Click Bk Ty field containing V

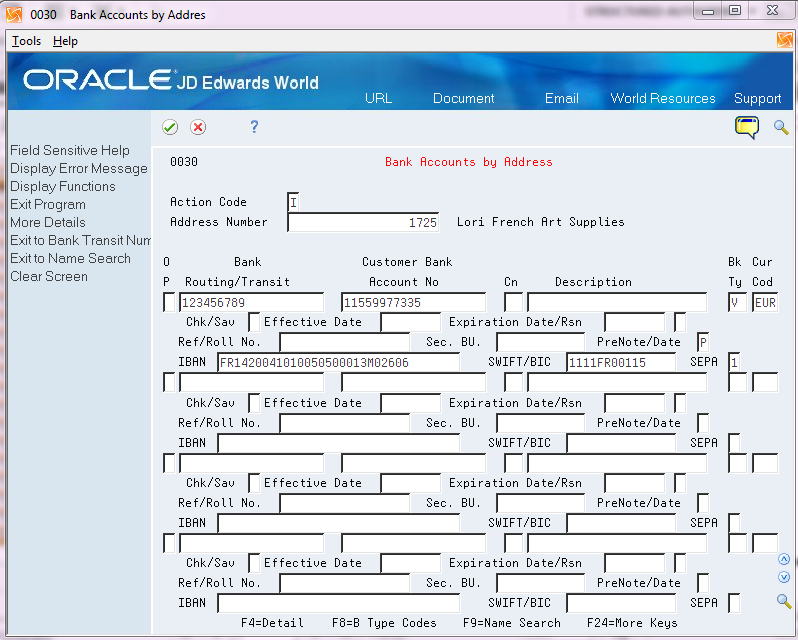coord(737,303)
